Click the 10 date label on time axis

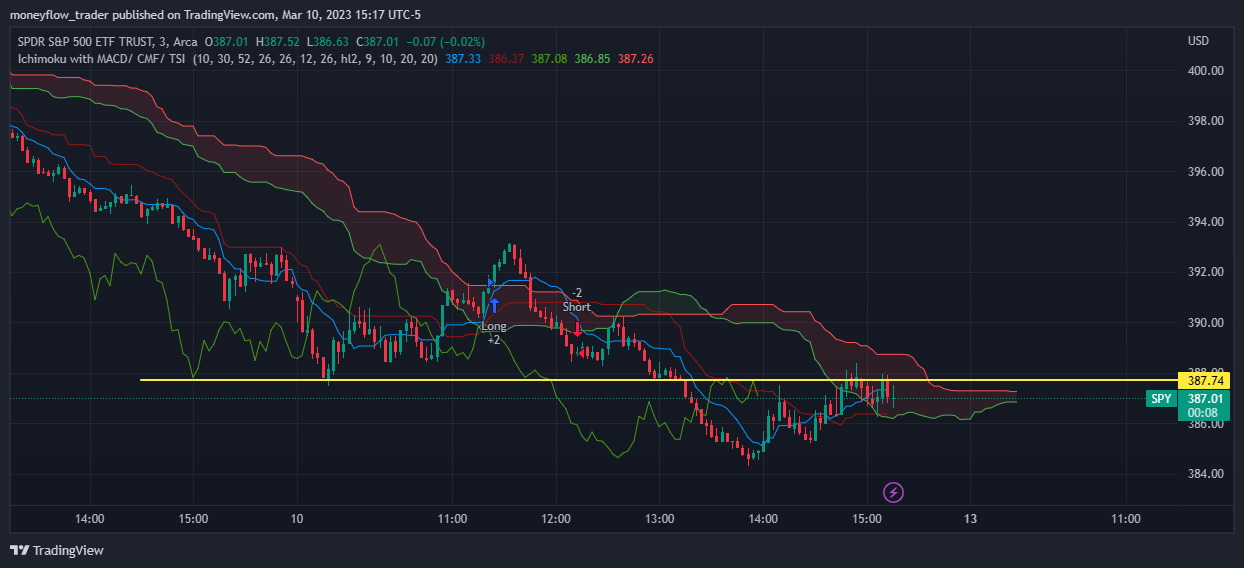click(297, 519)
